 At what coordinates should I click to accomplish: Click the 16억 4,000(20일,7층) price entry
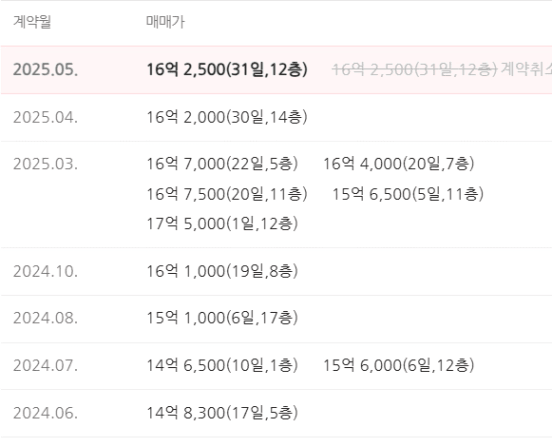pyautogui.click(x=399, y=164)
